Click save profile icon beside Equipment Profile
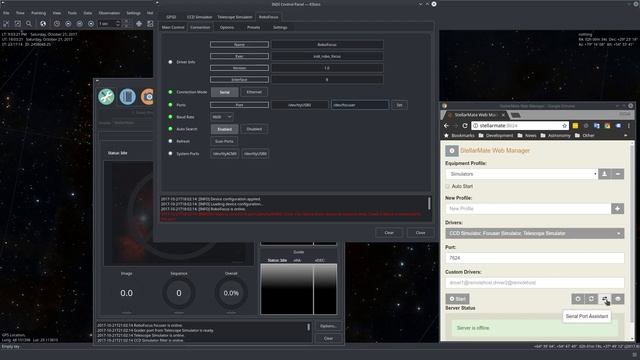This screenshot has height=360, width=640. click(x=604, y=174)
